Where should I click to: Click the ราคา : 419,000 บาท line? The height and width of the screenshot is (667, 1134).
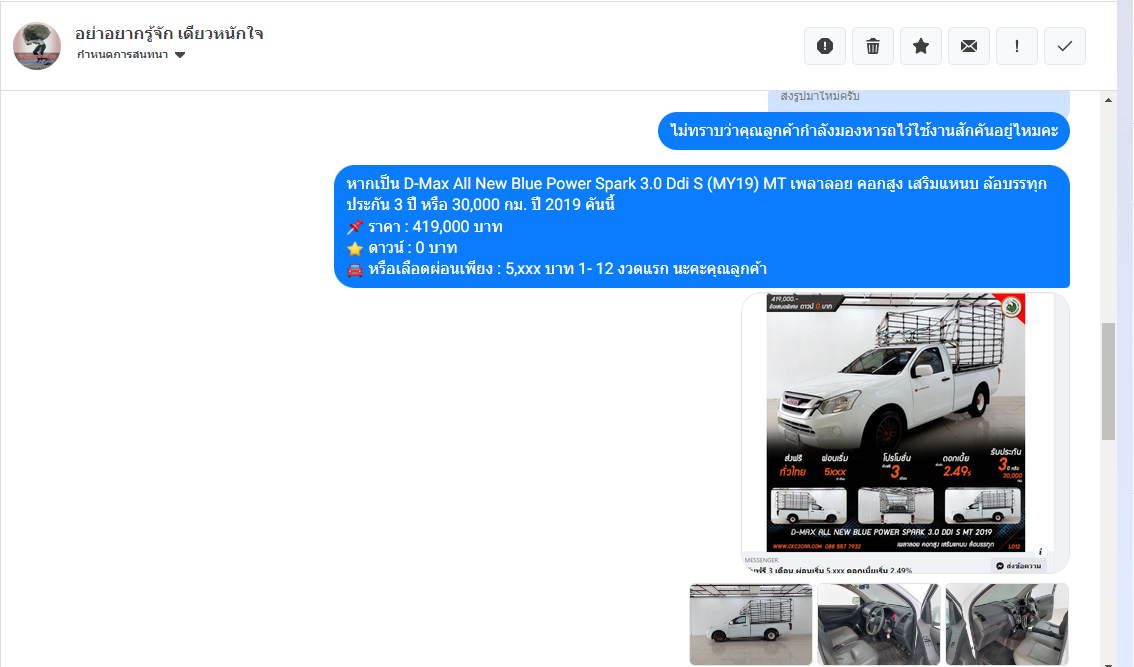point(425,226)
